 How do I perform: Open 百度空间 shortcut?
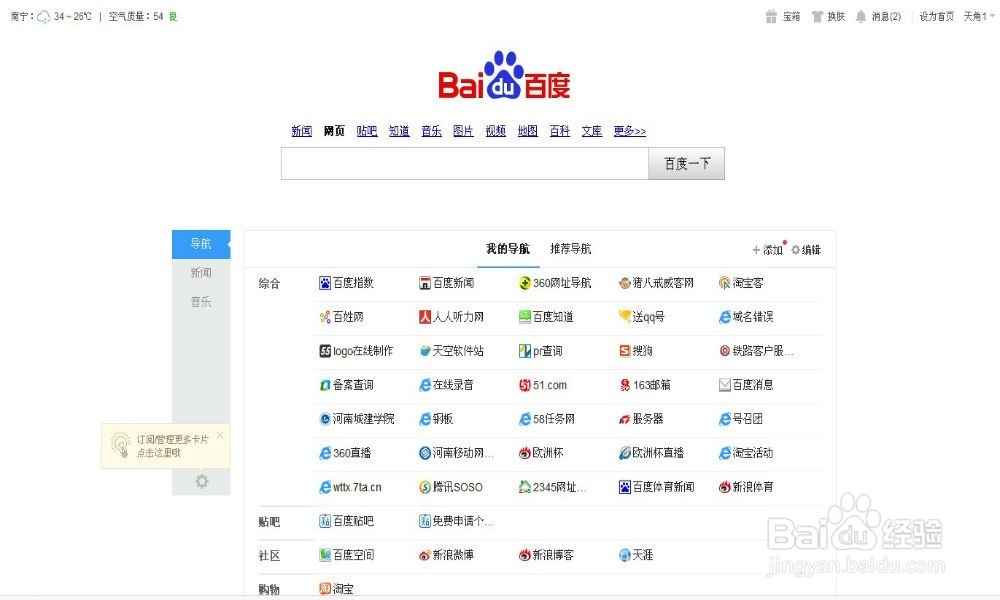(x=346, y=555)
